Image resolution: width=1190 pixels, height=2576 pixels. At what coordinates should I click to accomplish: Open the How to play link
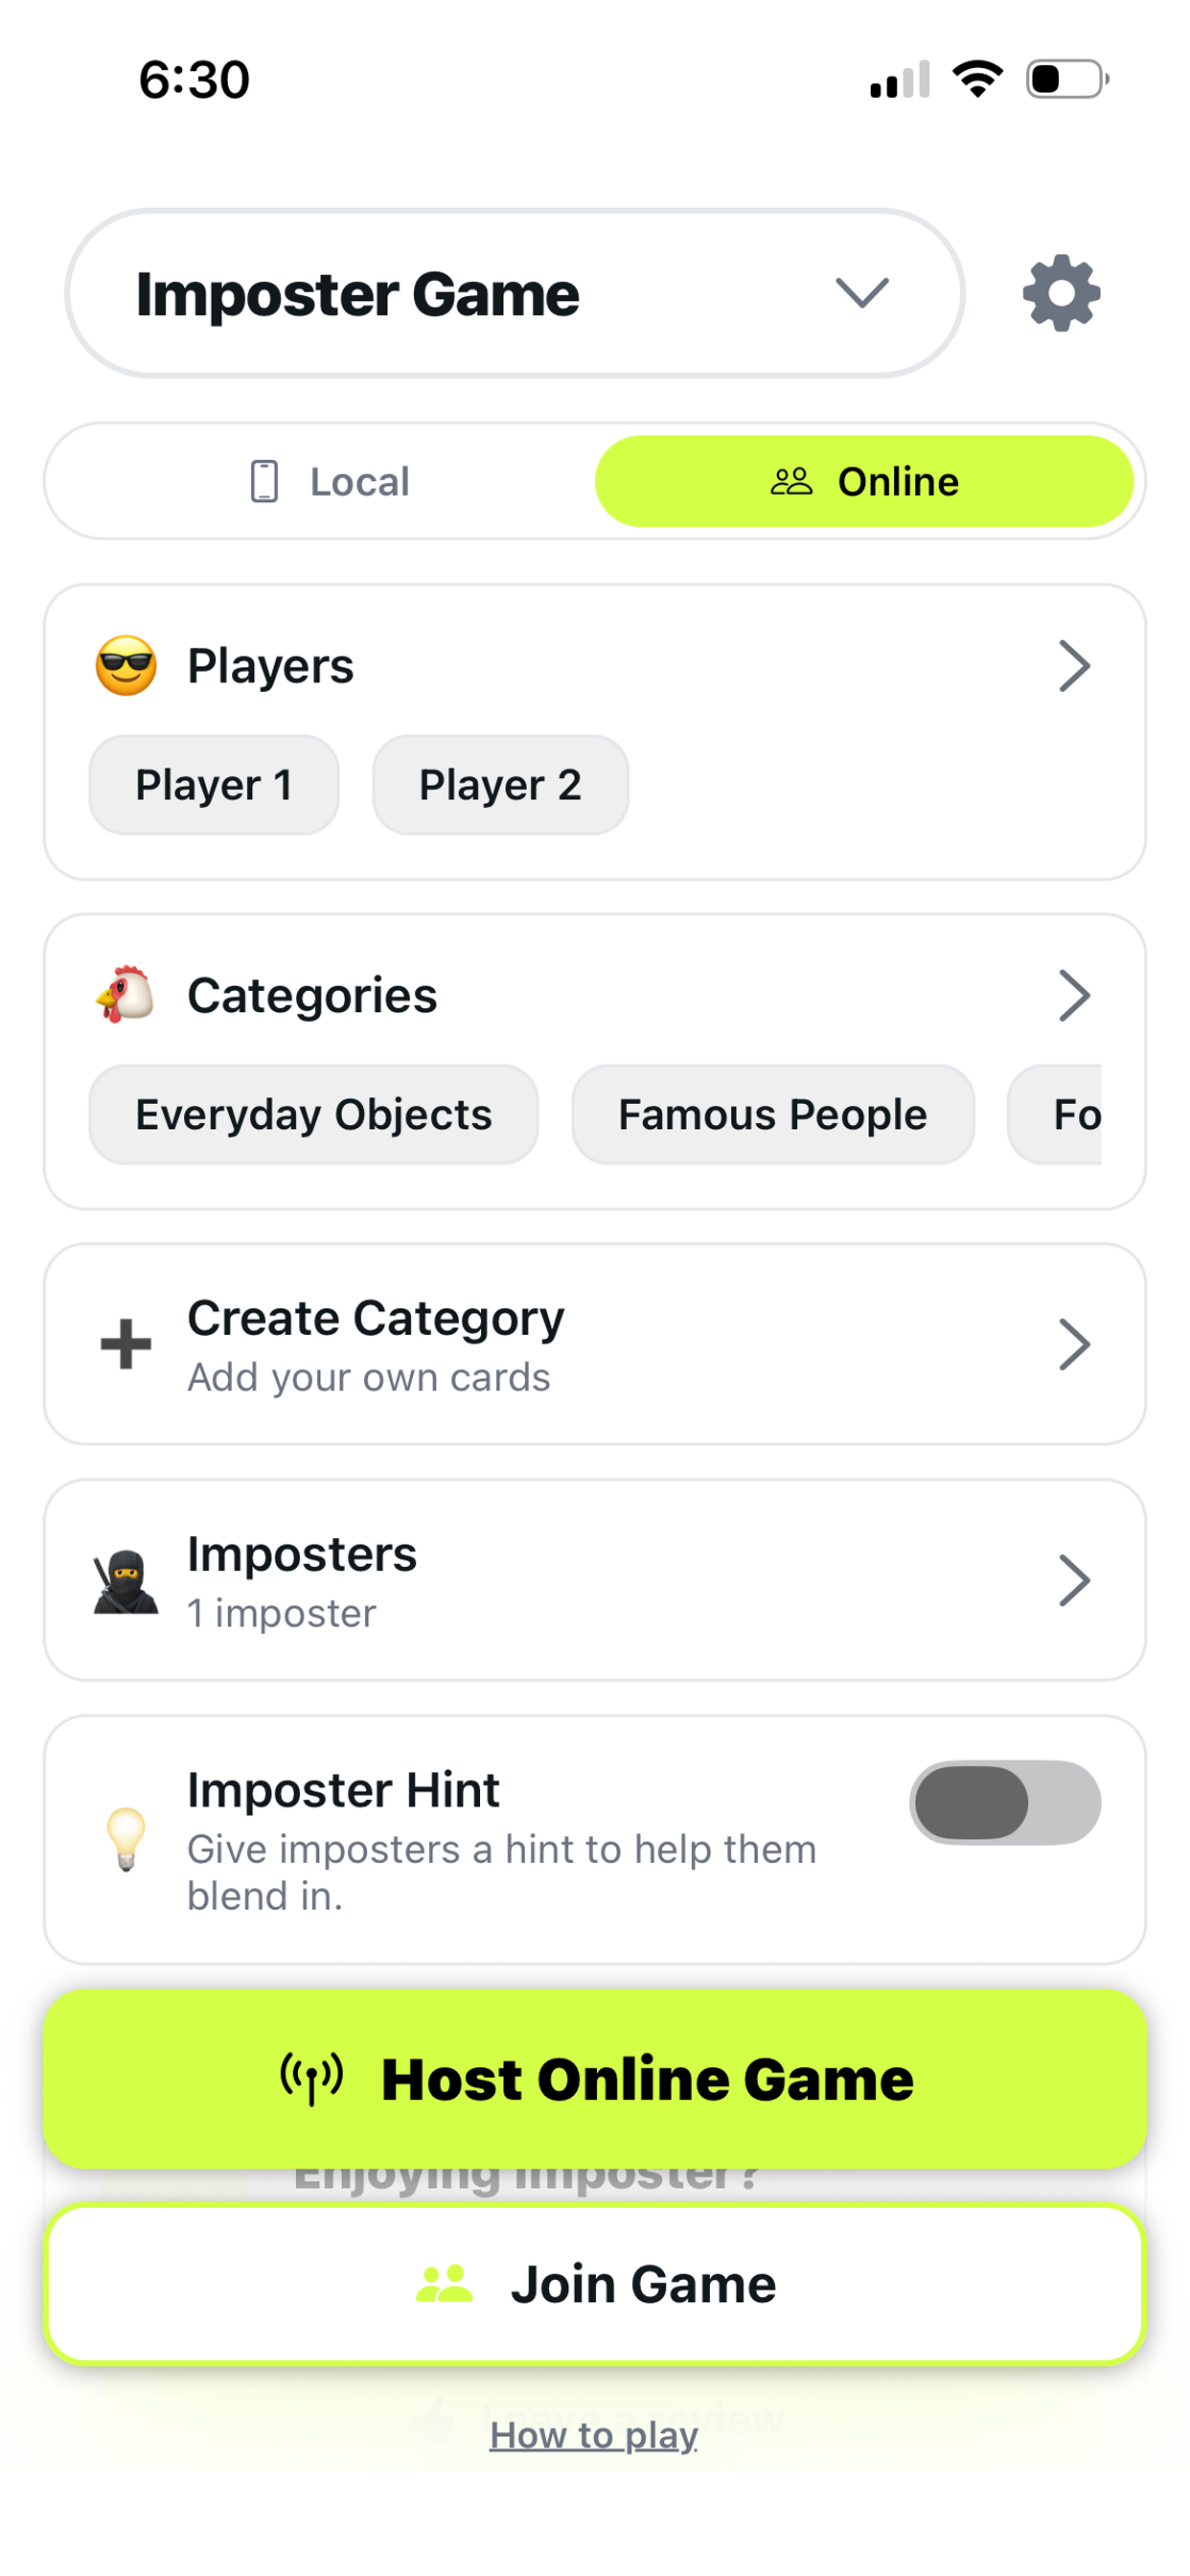[x=594, y=2436]
